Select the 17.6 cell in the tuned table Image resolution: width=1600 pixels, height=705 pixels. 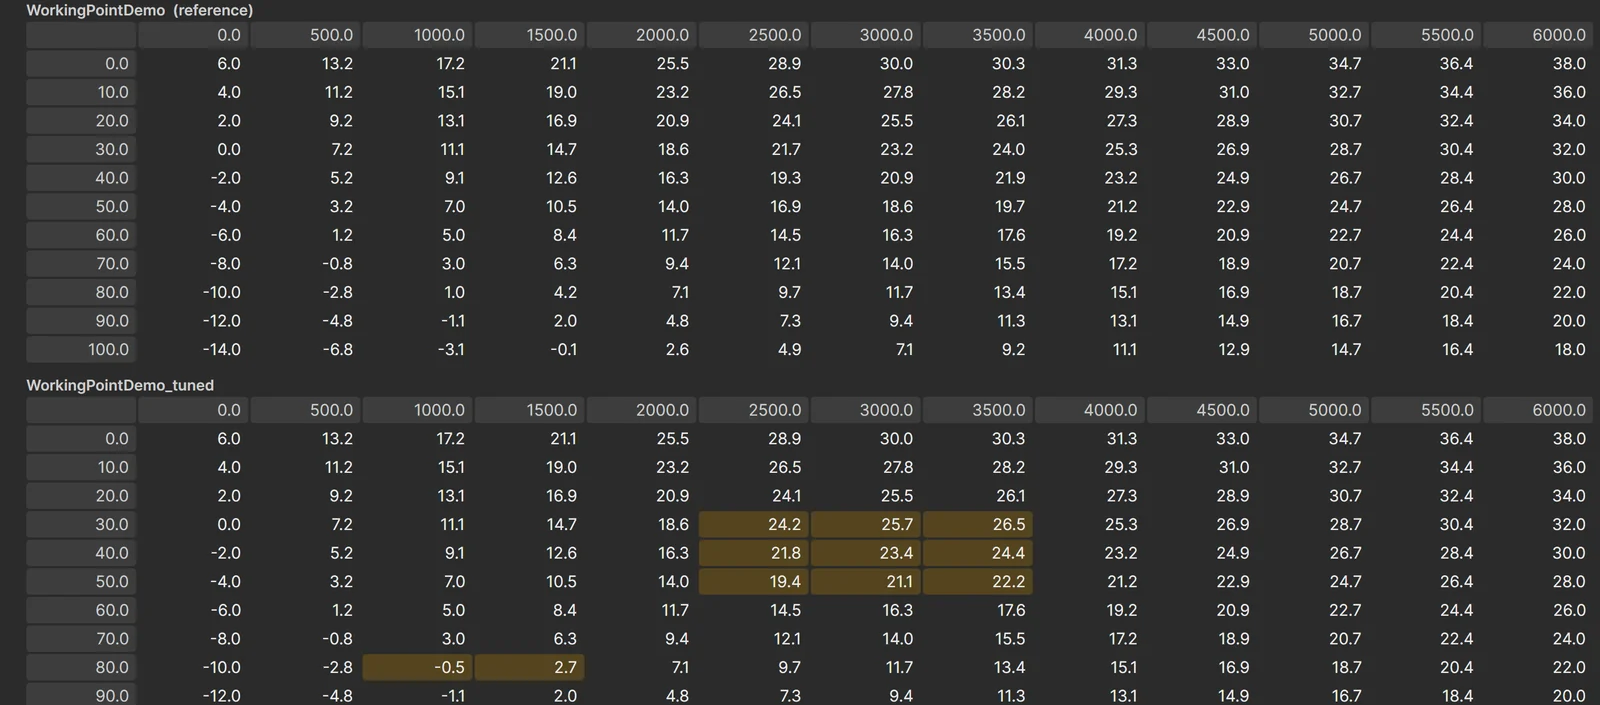[978, 610]
